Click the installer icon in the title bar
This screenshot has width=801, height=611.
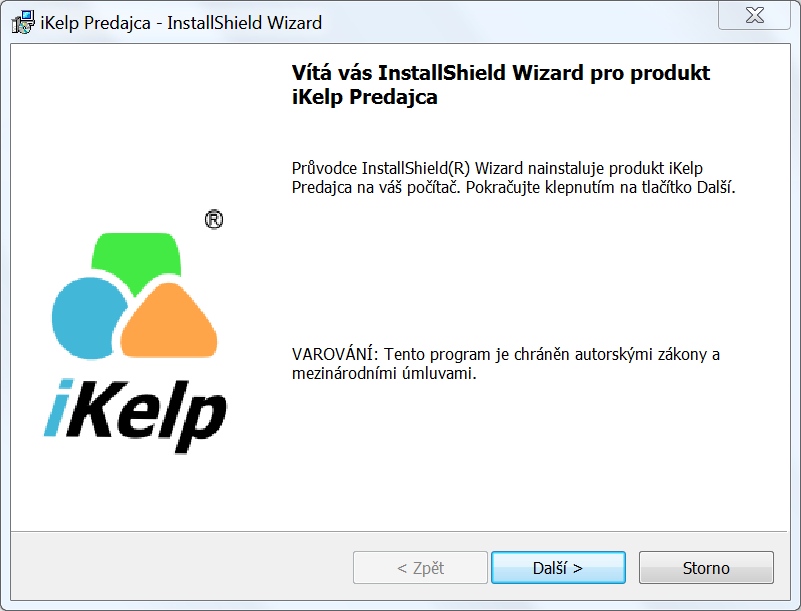(x=23, y=22)
